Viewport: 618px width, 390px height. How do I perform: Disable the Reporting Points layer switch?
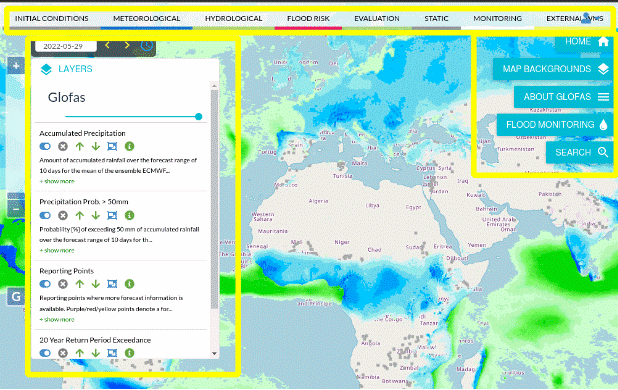click(x=45, y=284)
